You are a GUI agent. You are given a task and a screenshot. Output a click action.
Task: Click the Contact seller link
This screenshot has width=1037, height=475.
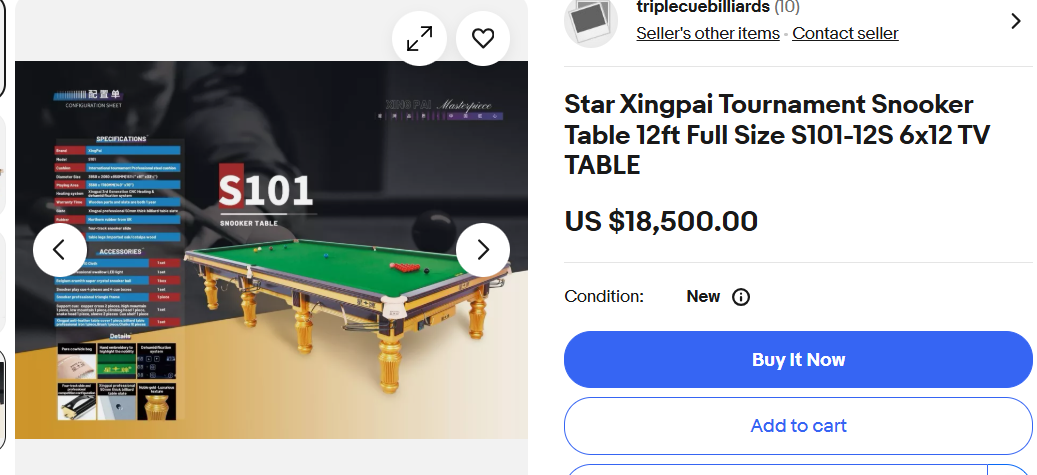click(845, 33)
